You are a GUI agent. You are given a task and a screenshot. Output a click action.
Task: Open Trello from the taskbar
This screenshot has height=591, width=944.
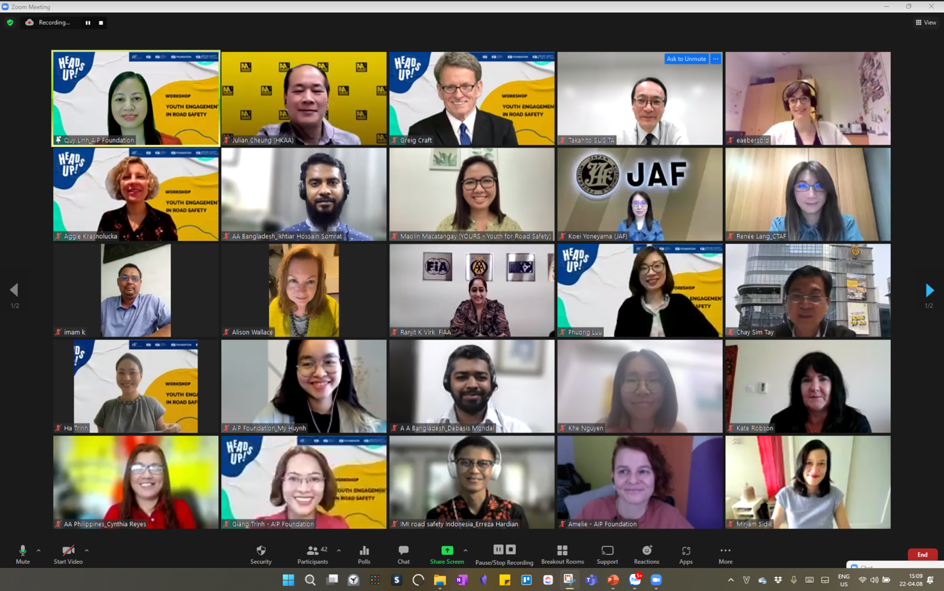tap(526, 580)
